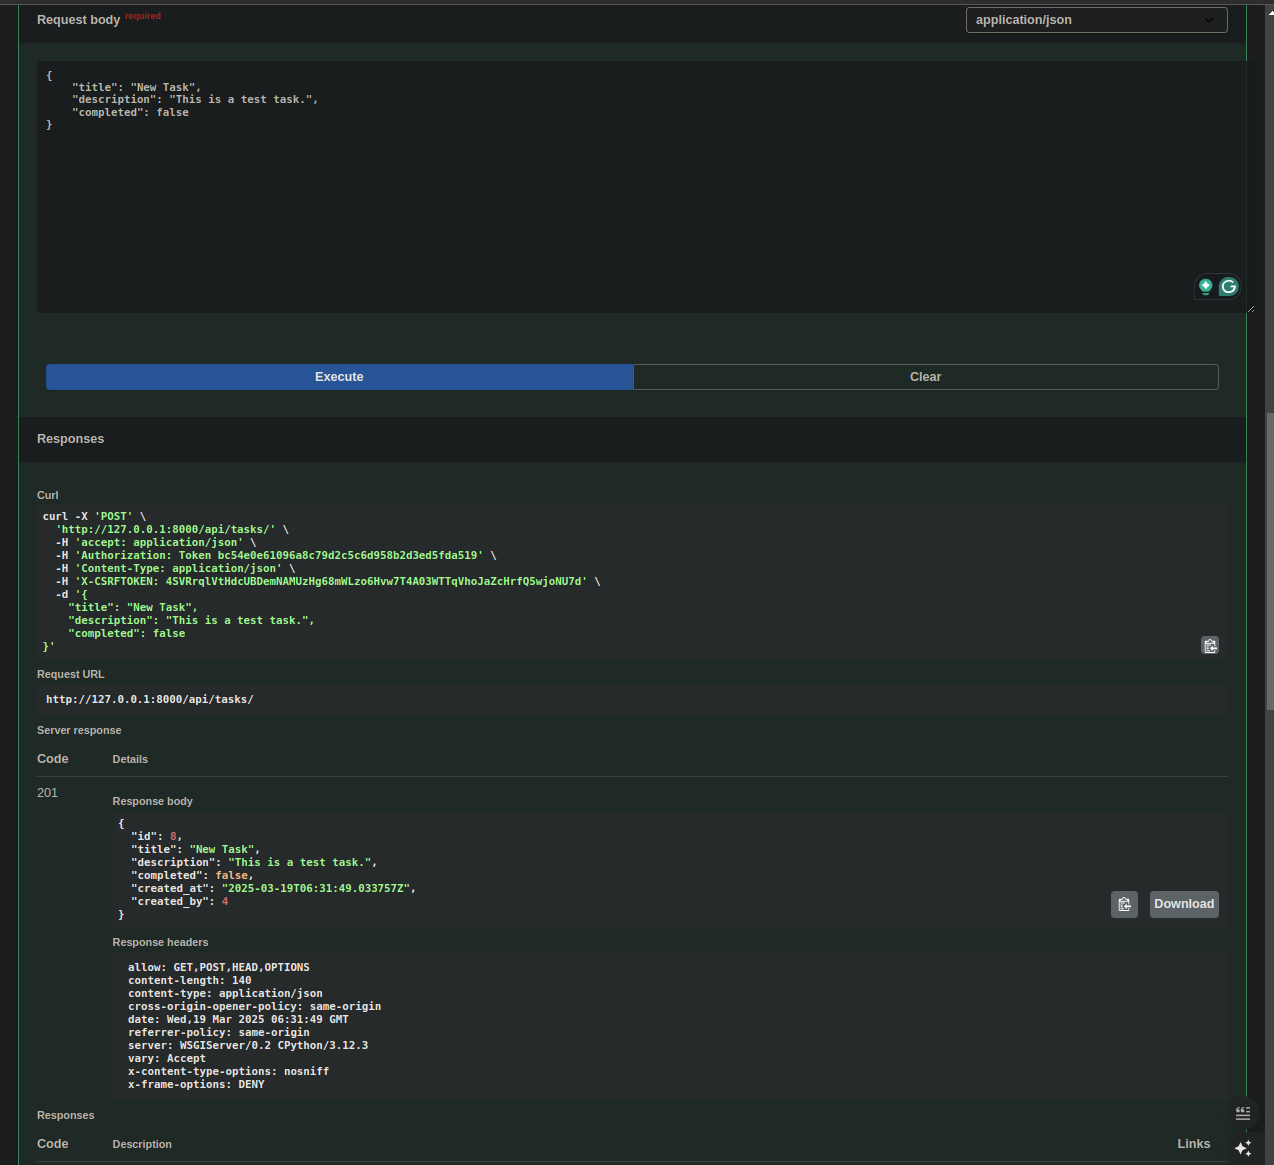The image size is (1274, 1165).
Task: Click the "referrer-policy: same-origin" header line
Action: pos(219,1033)
